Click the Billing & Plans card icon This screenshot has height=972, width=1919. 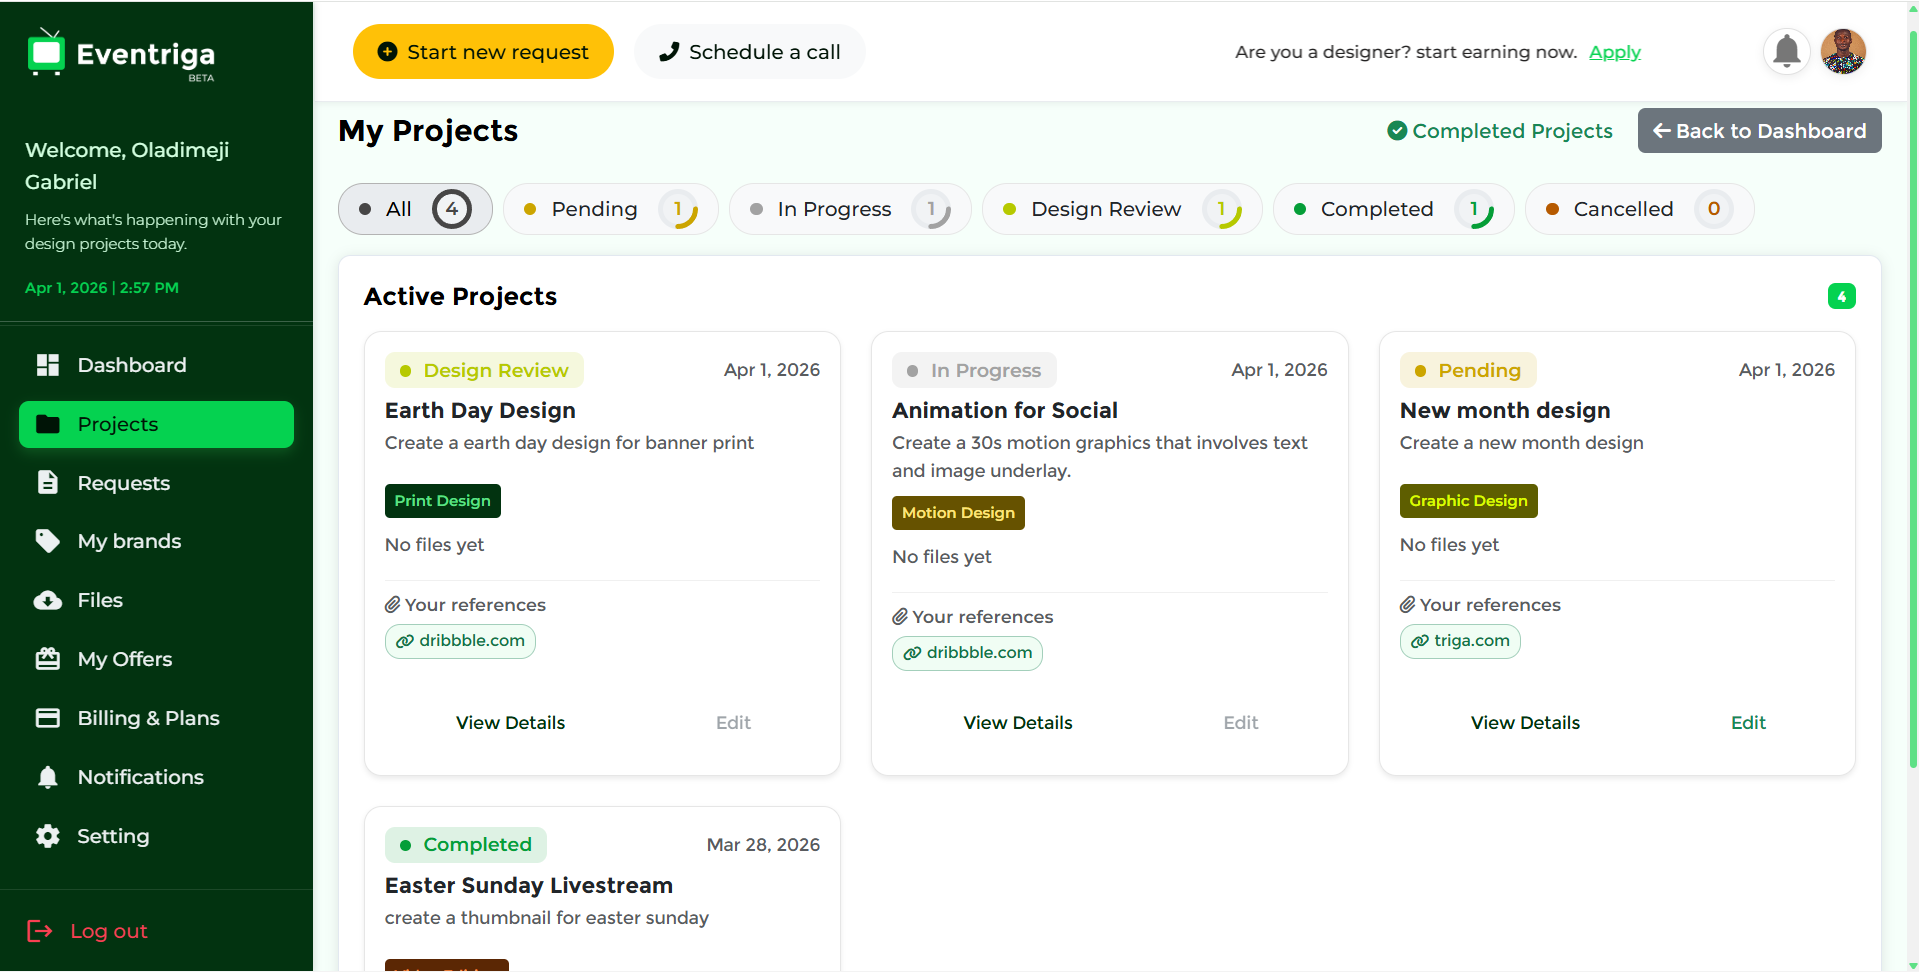pyautogui.click(x=48, y=718)
